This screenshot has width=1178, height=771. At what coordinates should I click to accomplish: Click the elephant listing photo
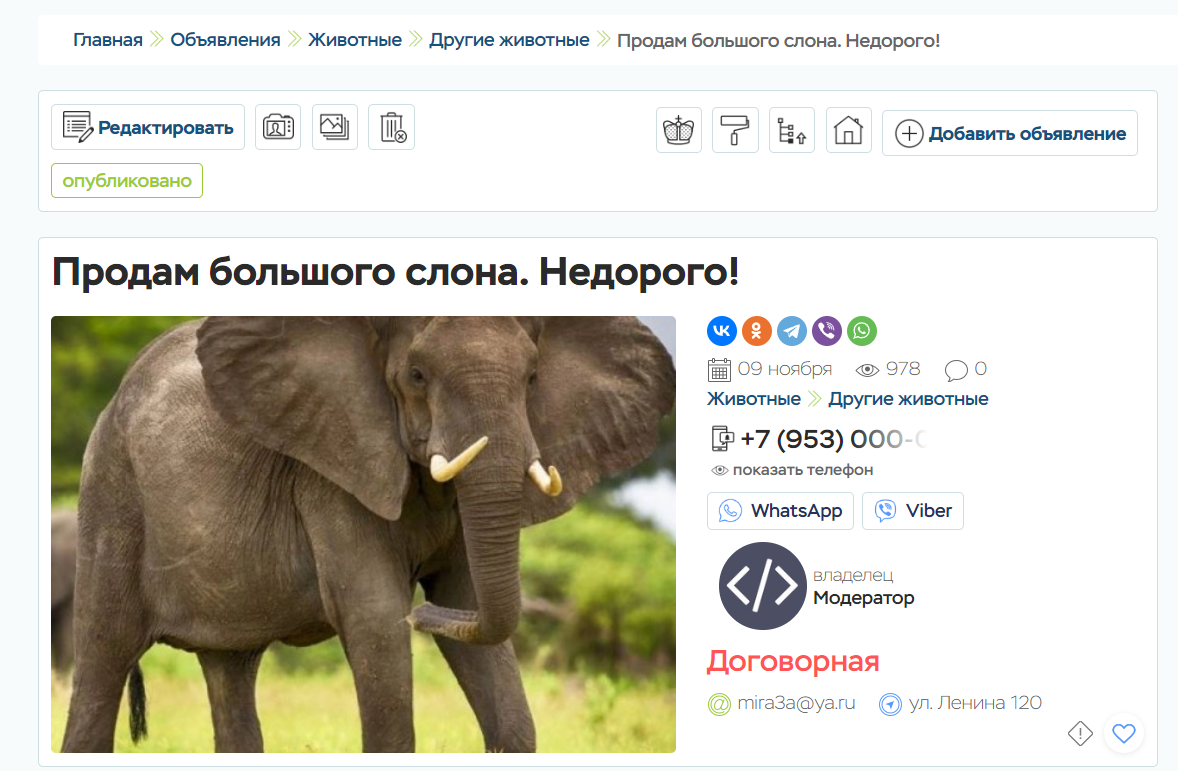pos(363,534)
